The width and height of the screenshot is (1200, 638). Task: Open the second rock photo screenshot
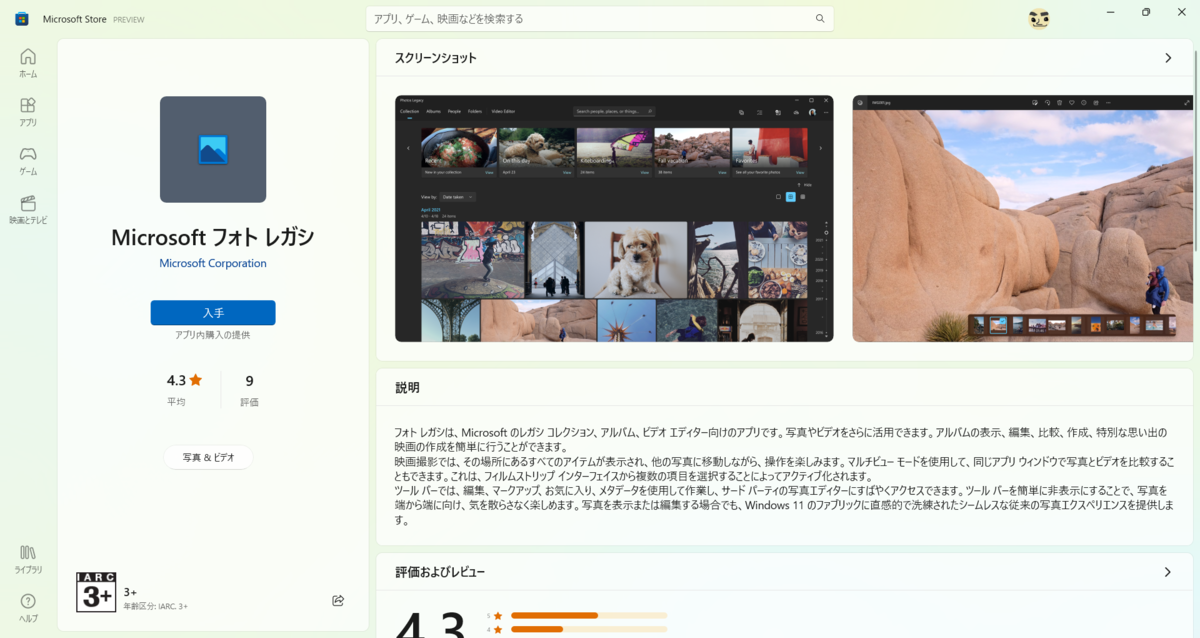click(1022, 218)
